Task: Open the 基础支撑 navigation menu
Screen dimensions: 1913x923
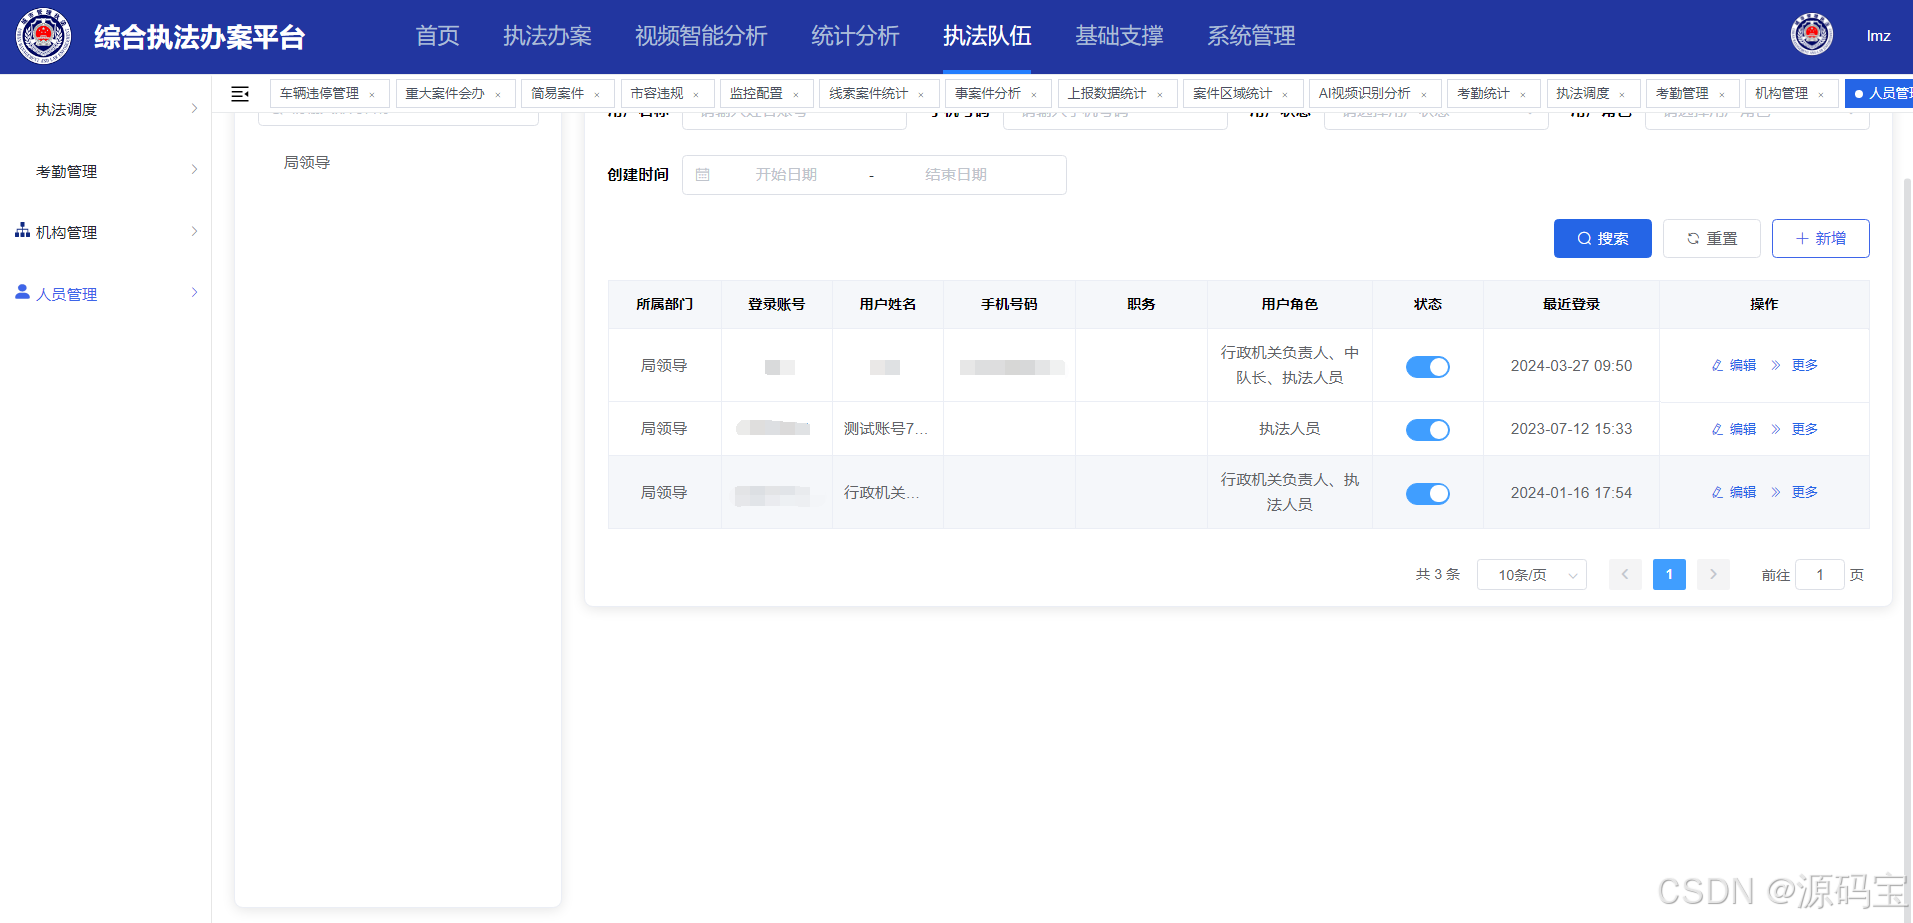Action: point(1118,36)
